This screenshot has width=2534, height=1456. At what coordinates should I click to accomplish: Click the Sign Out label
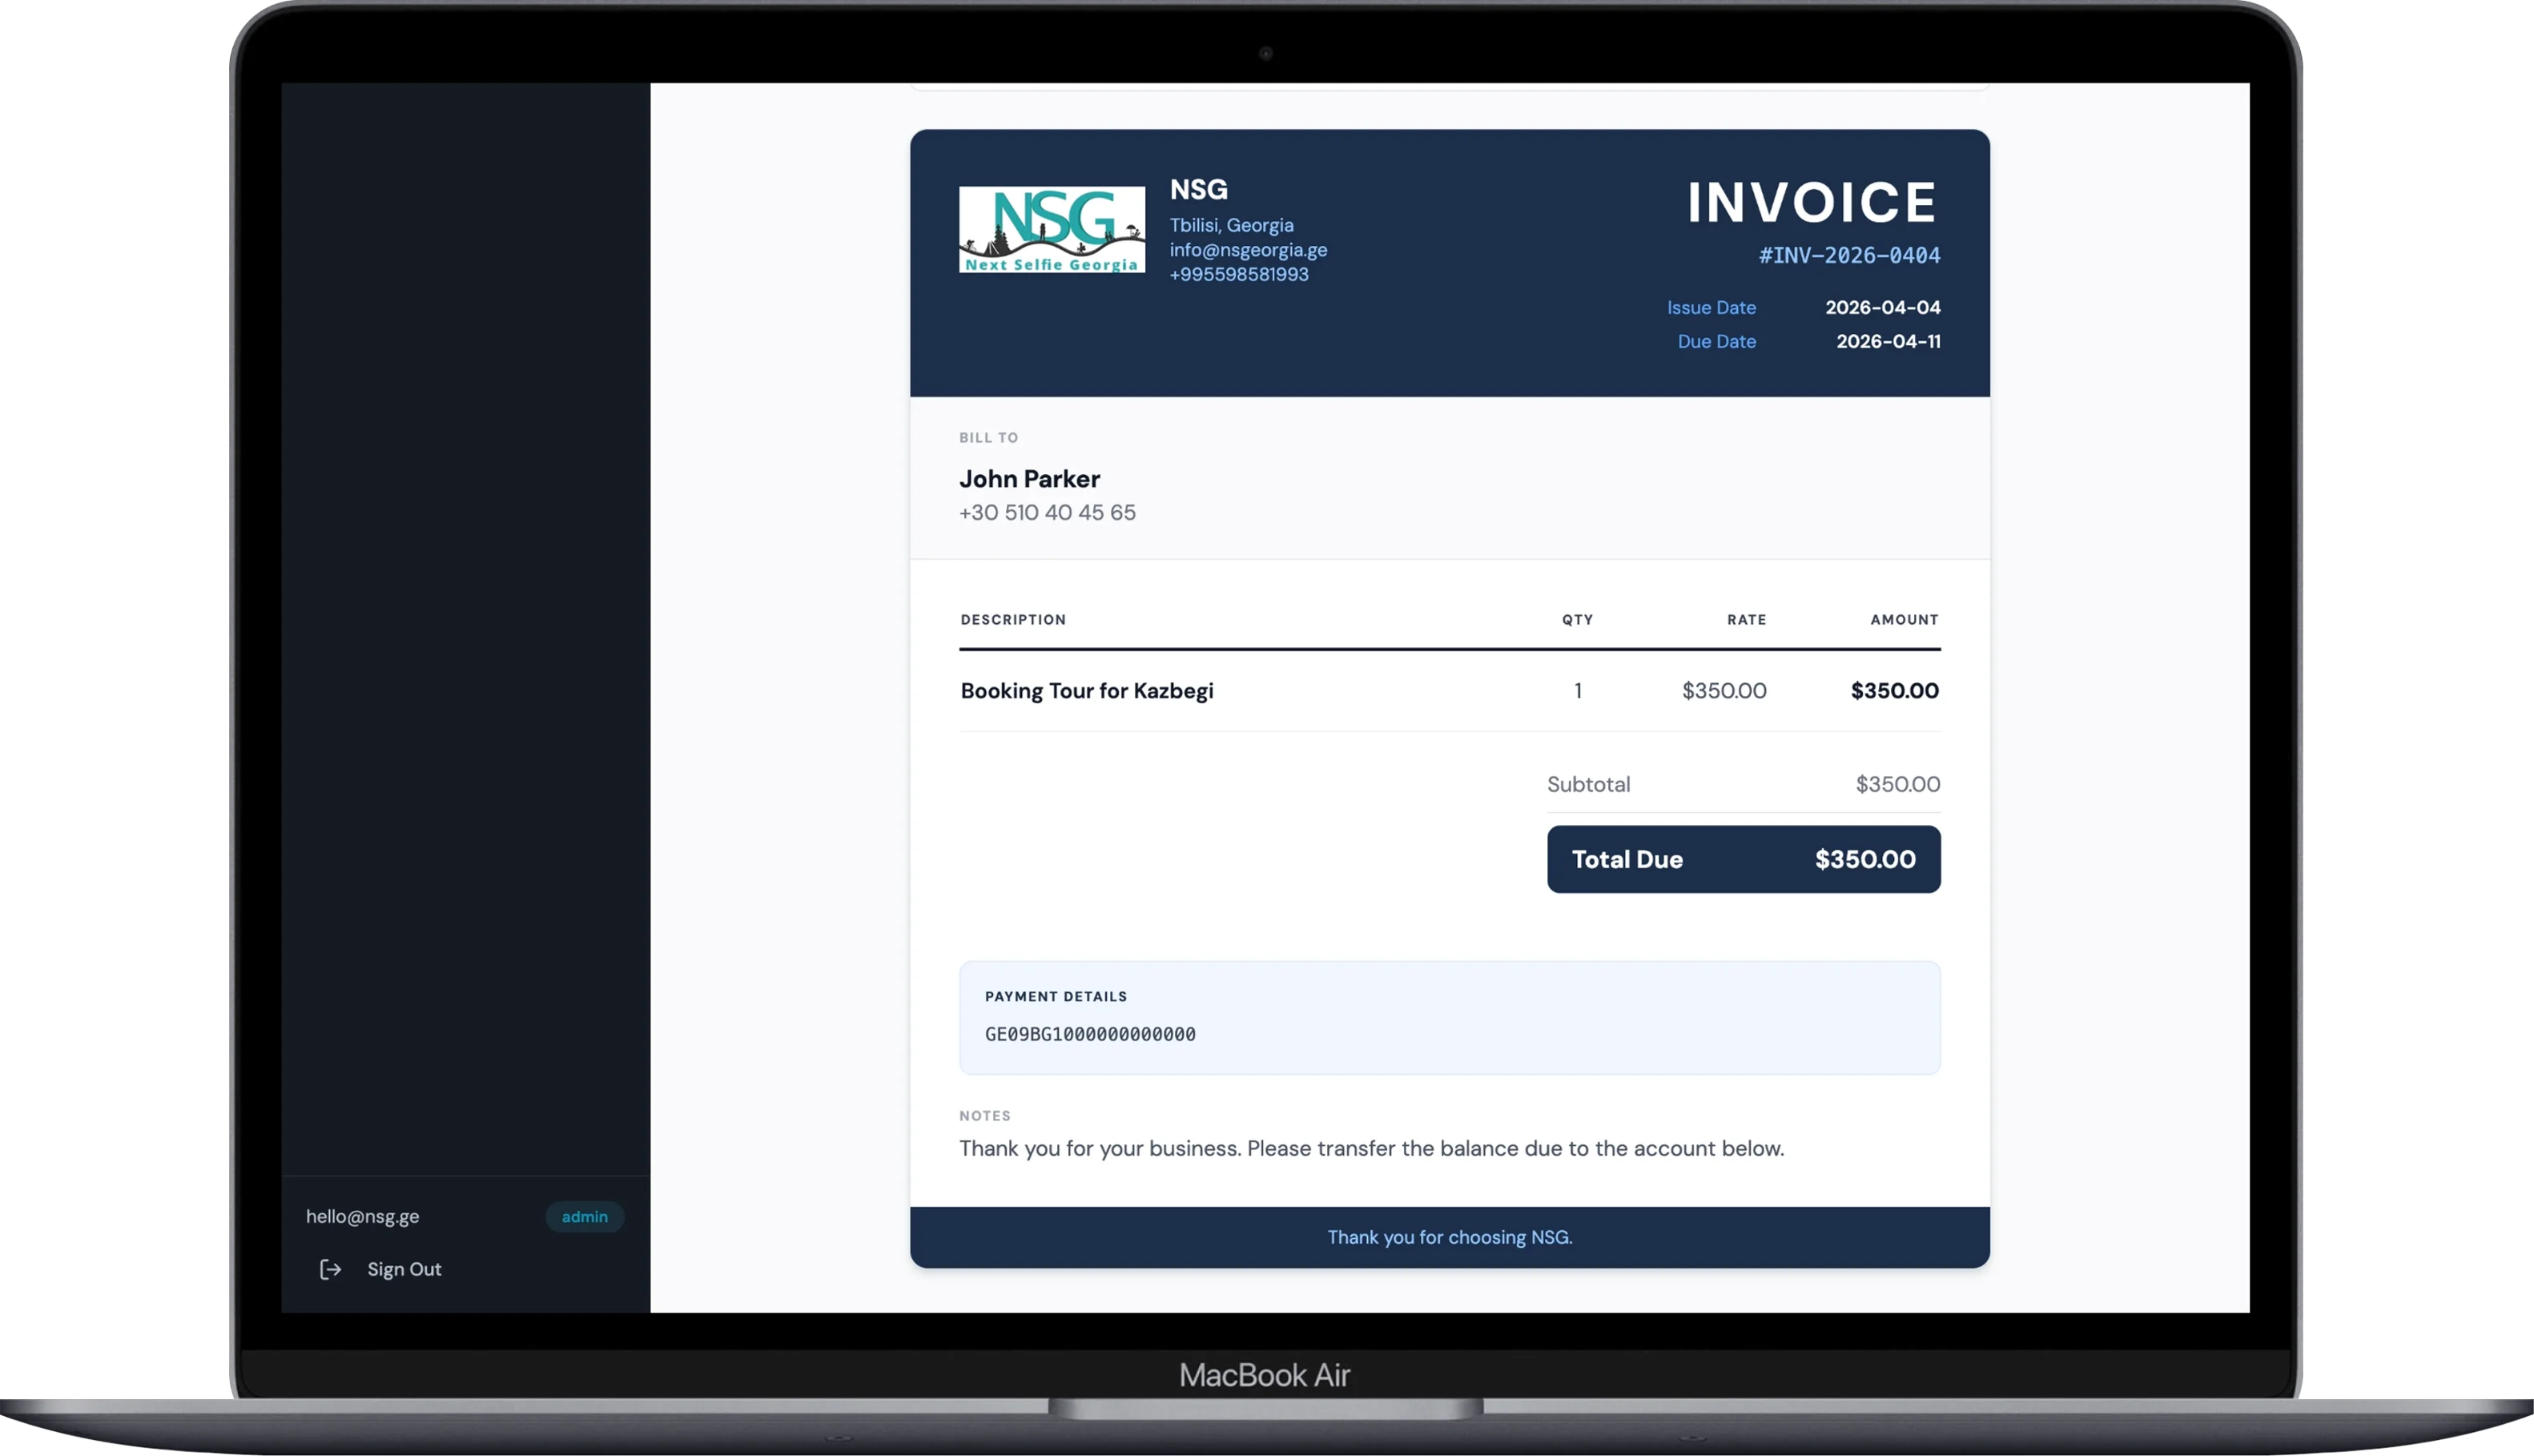[404, 1269]
